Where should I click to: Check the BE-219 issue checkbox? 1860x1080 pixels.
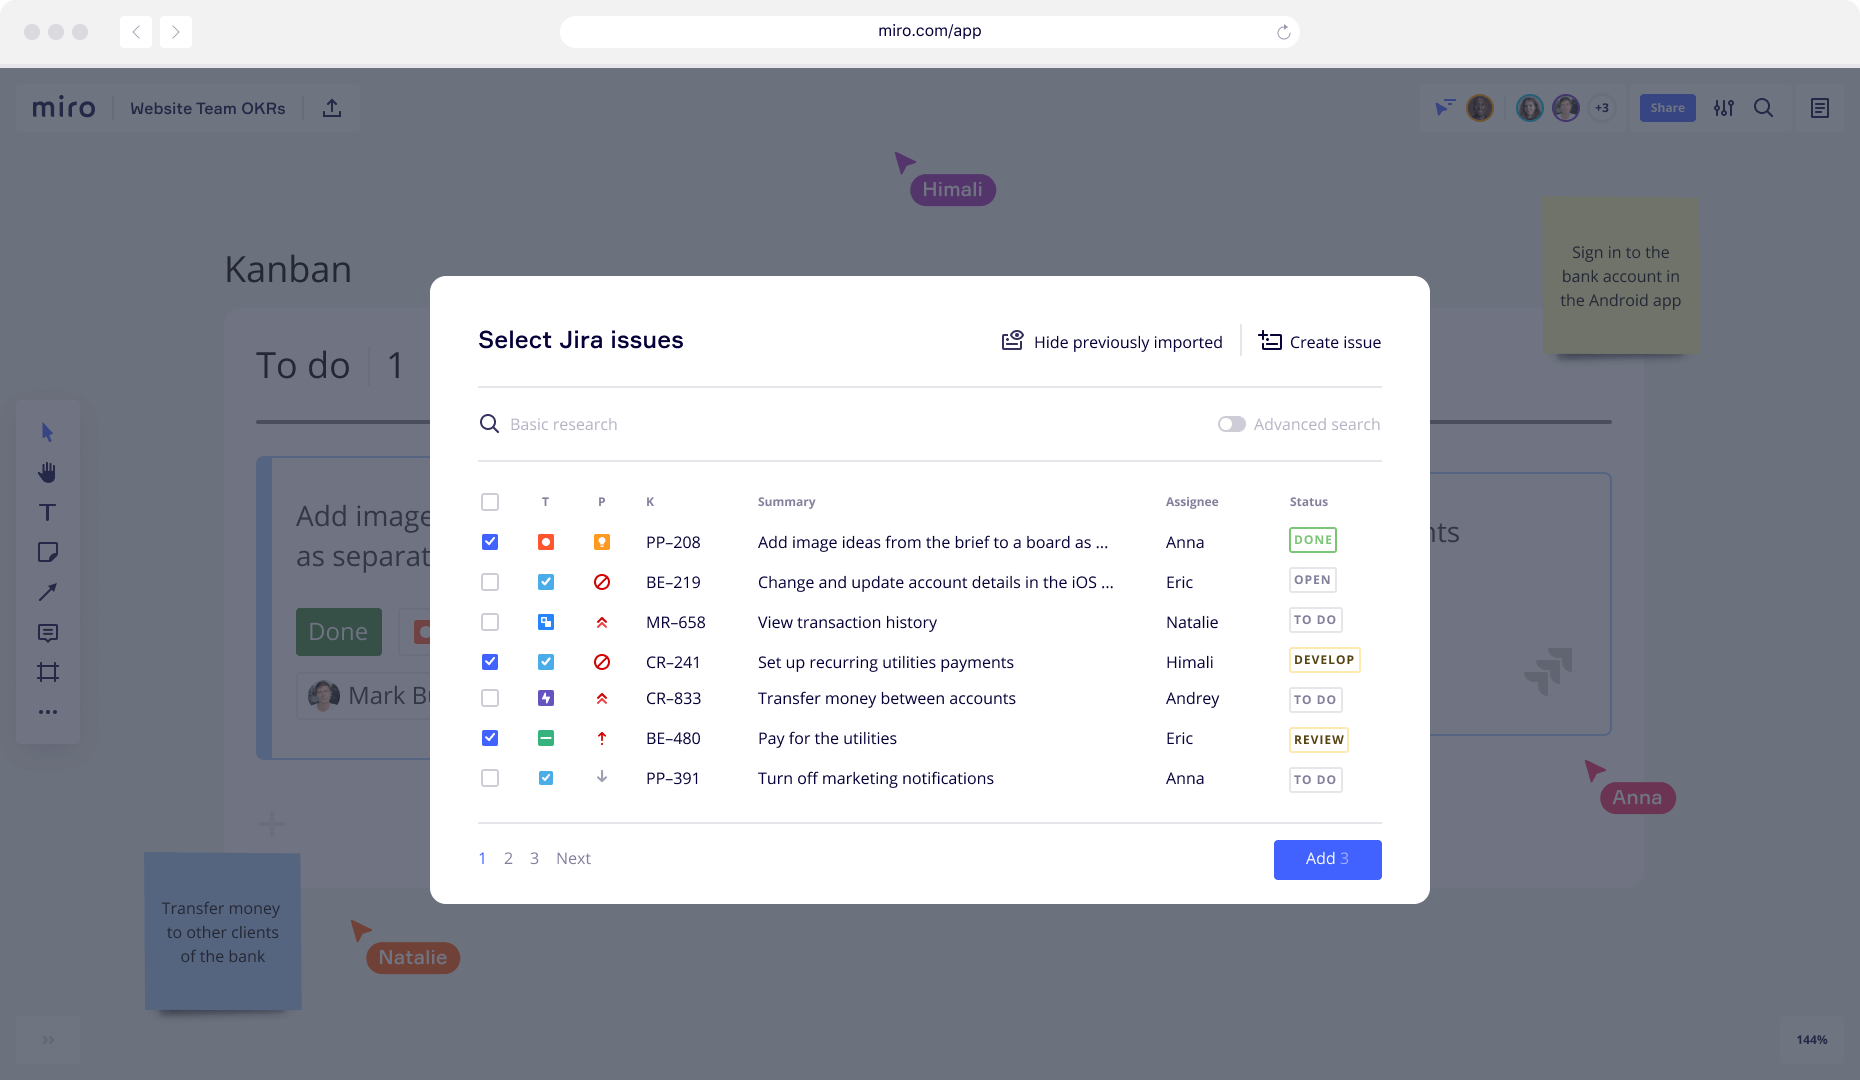(x=490, y=582)
